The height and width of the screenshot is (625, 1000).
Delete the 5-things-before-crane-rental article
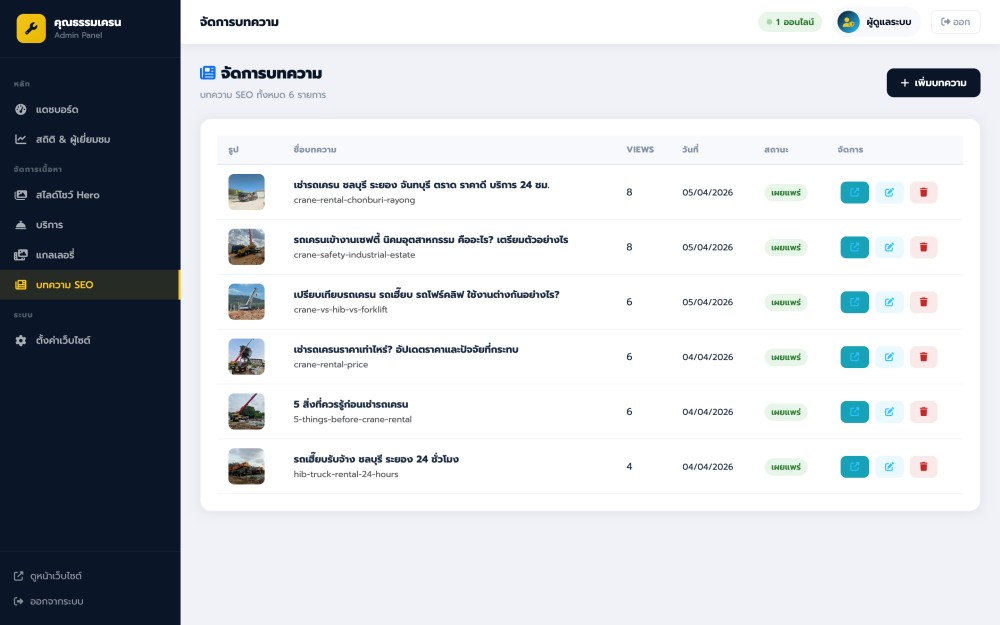tap(923, 411)
